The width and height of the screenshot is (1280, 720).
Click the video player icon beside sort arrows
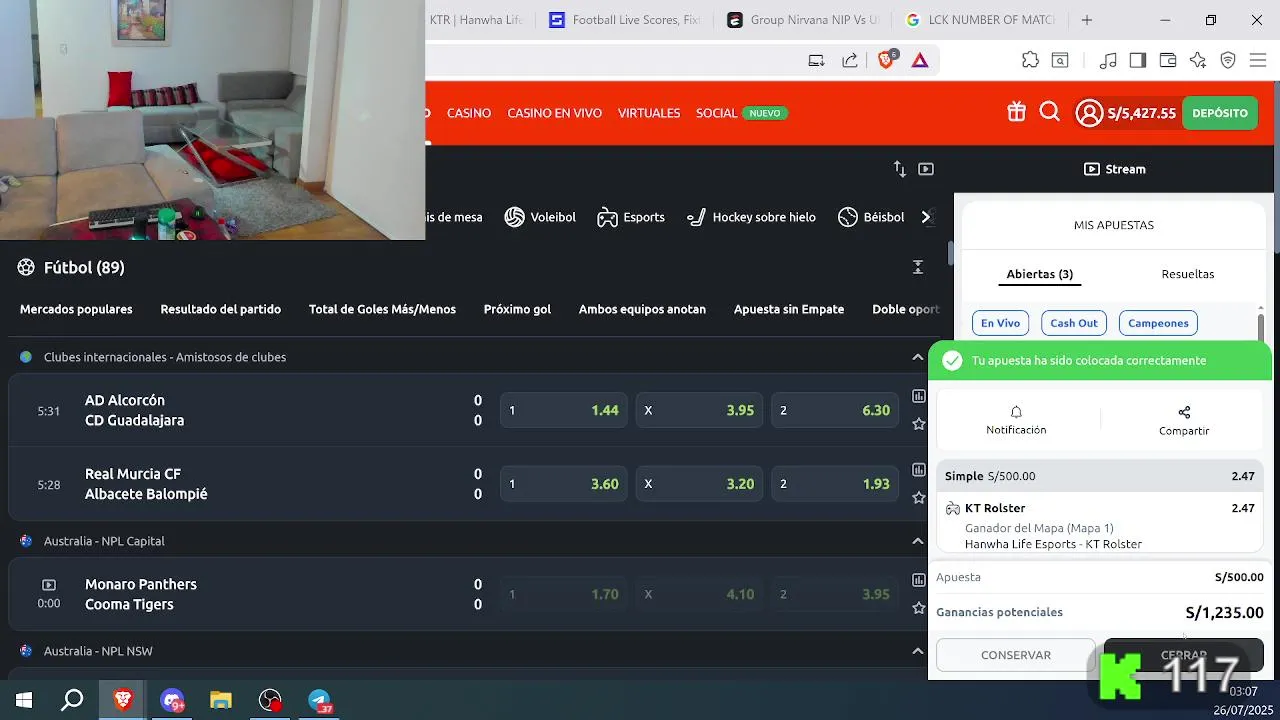pyautogui.click(x=926, y=169)
